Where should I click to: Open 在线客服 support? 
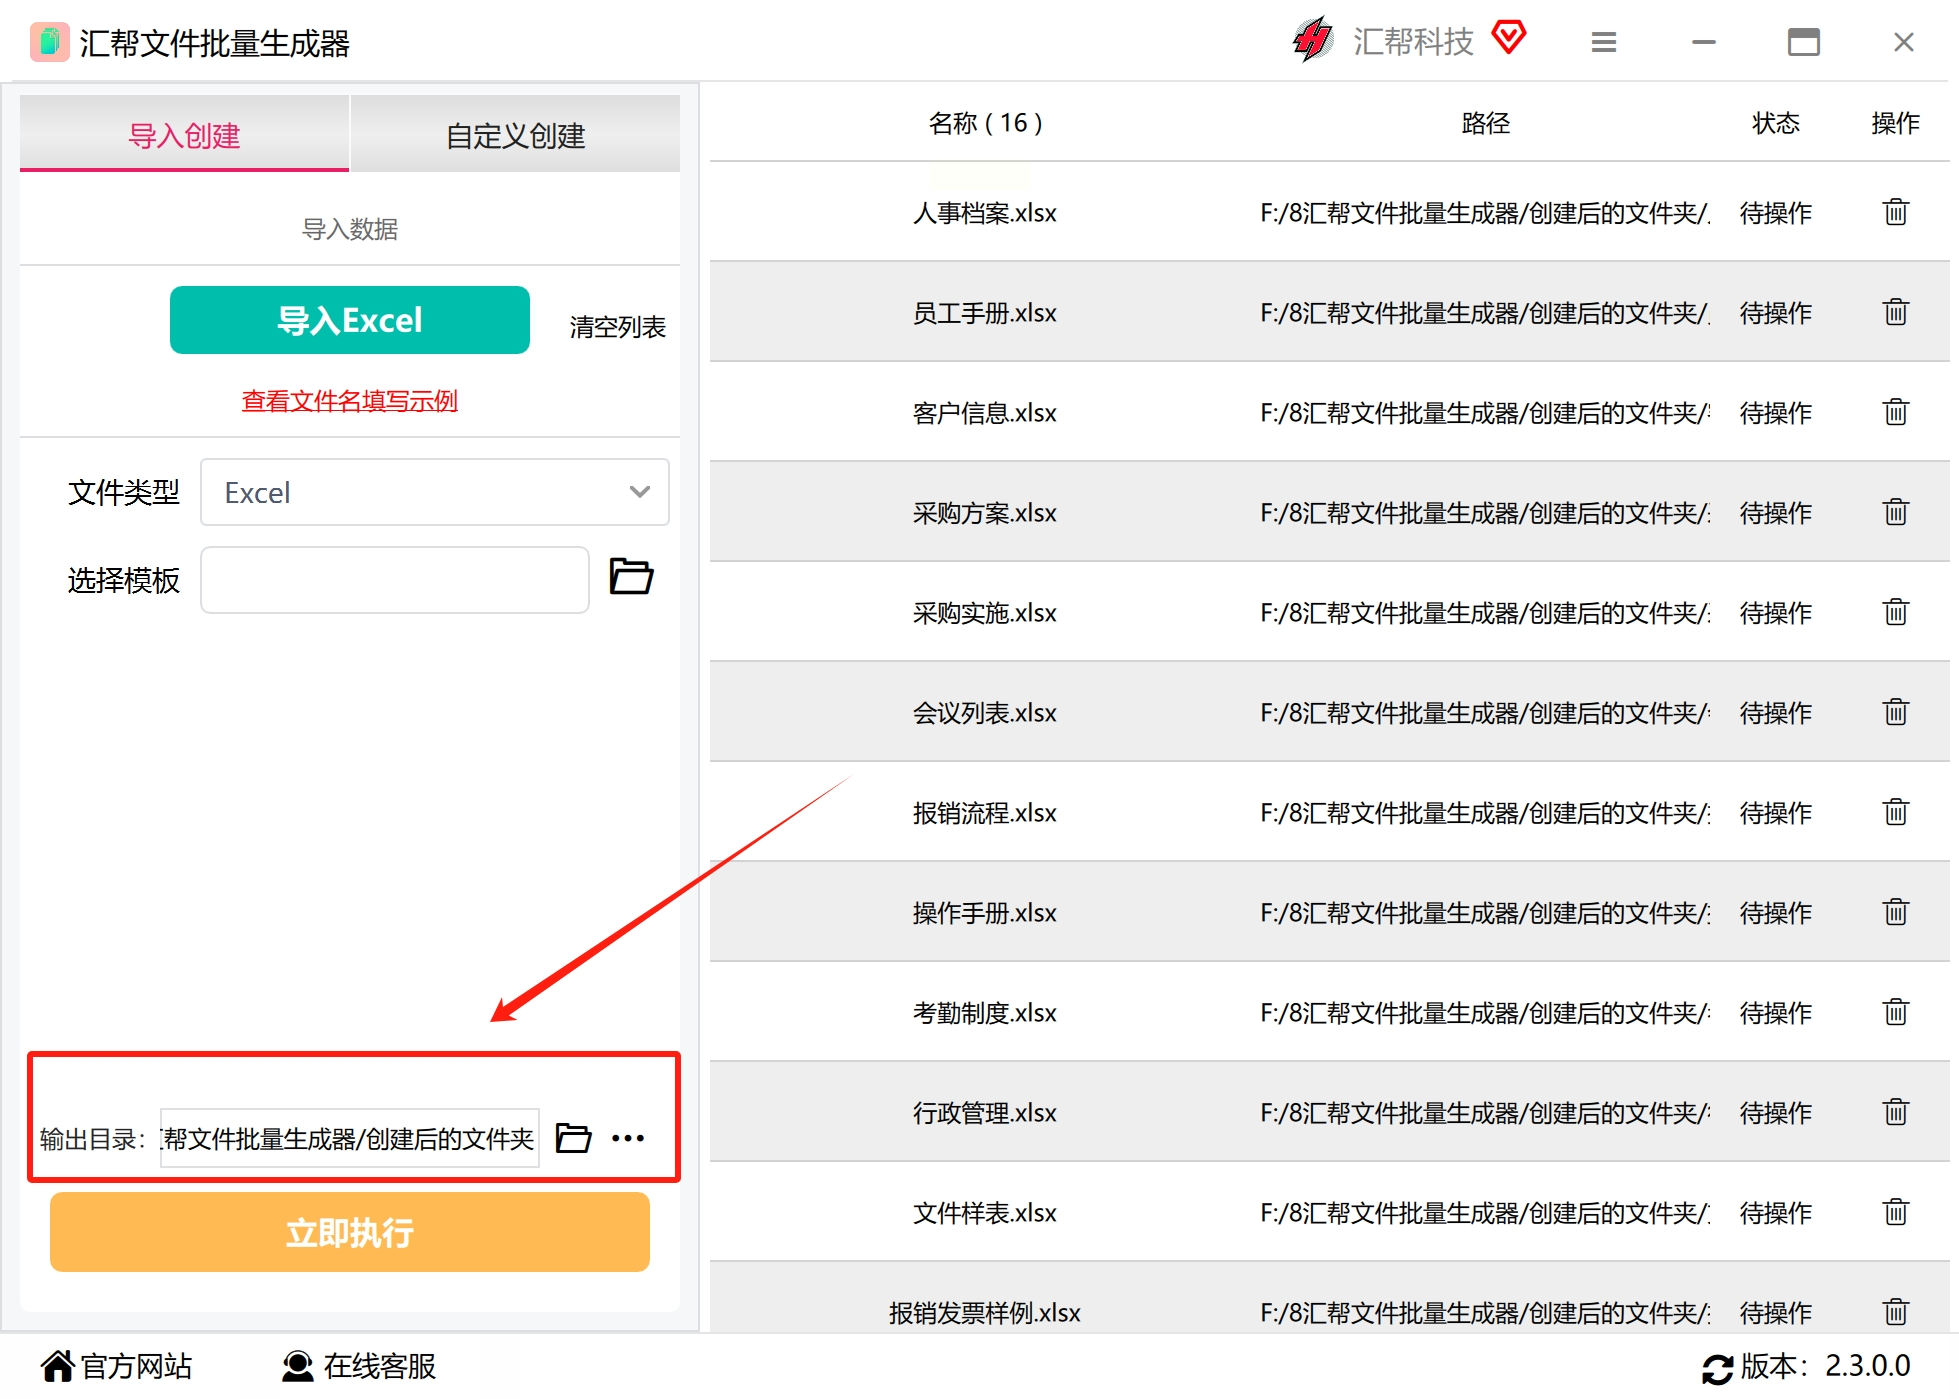[x=360, y=1366]
